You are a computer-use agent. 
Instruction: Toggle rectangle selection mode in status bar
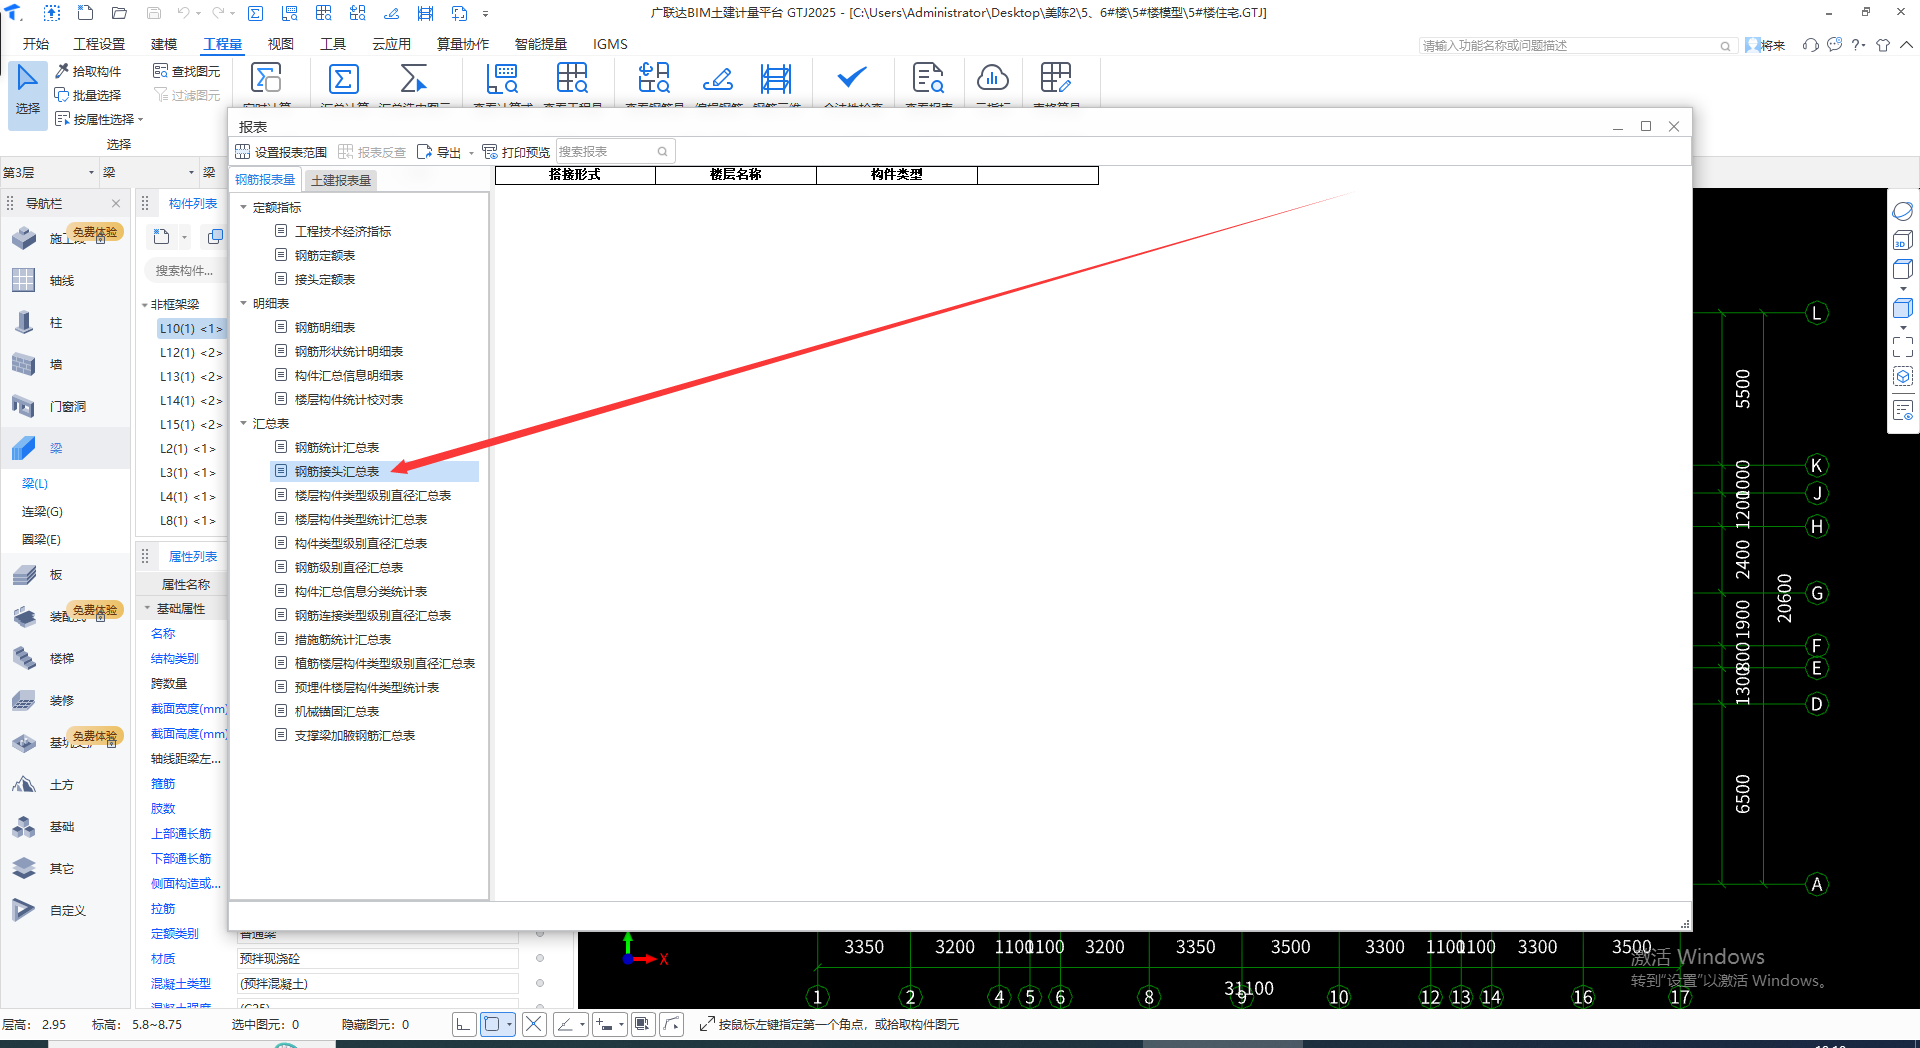pyautogui.click(x=492, y=1024)
